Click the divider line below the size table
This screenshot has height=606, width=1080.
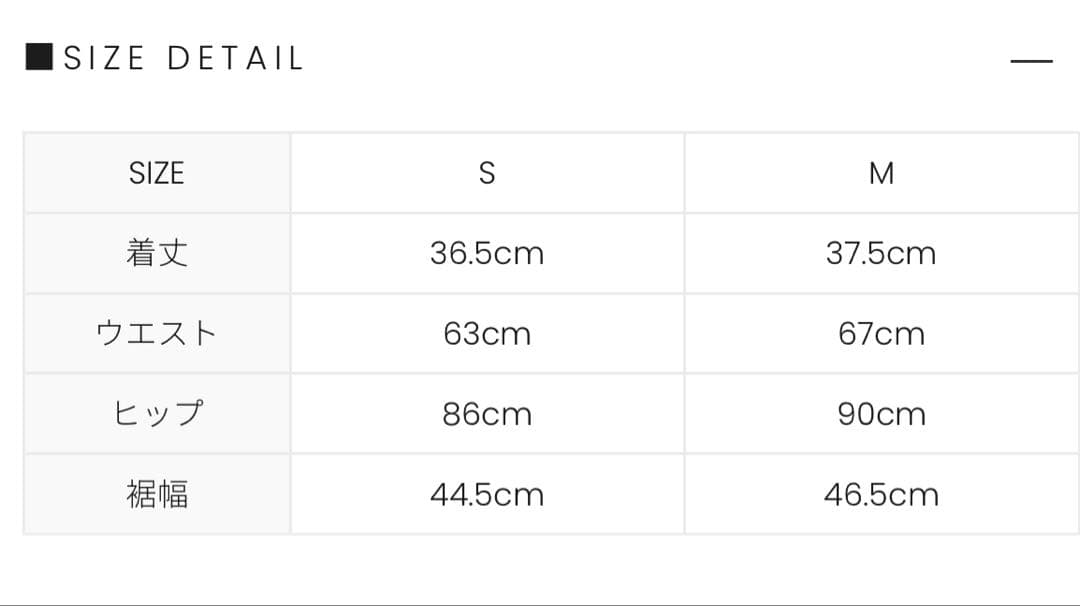(540, 603)
